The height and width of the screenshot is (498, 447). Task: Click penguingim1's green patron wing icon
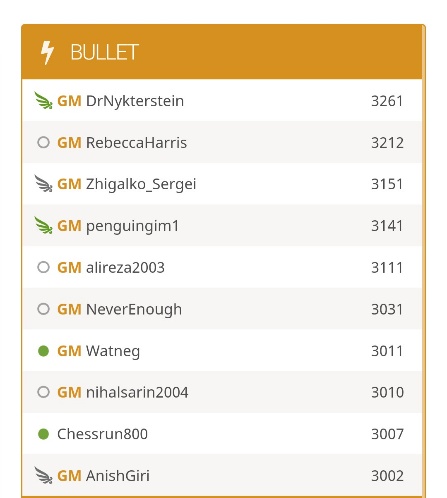[x=43, y=225]
